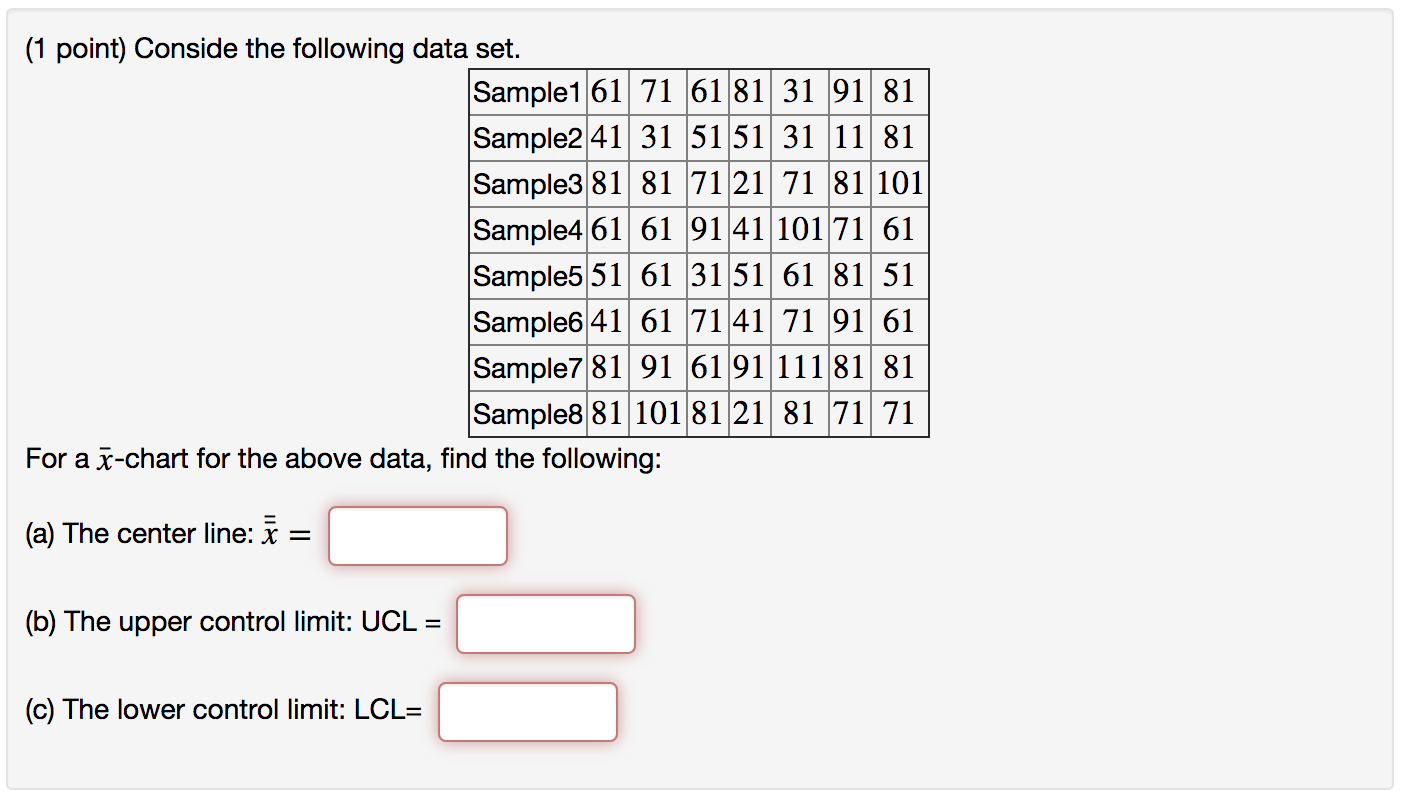1424x802 pixels.
Task: Click the 101 value in Sample4 row
Action: [x=799, y=230]
